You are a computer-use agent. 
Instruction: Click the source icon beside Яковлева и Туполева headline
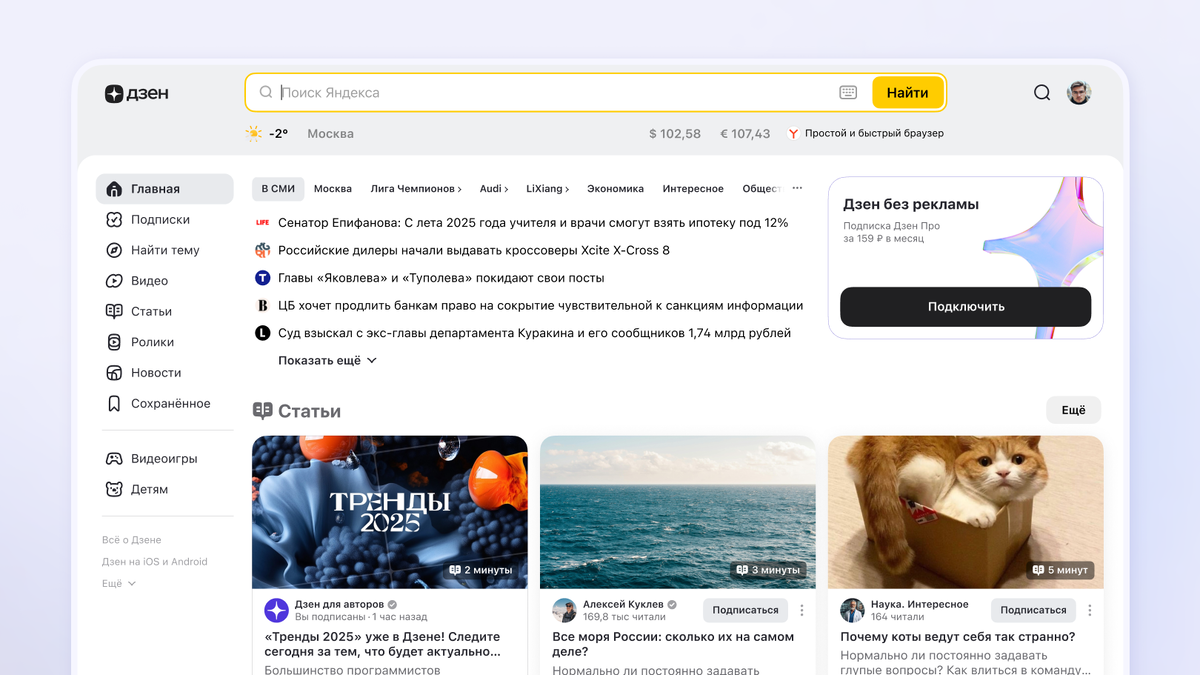[x=262, y=278]
